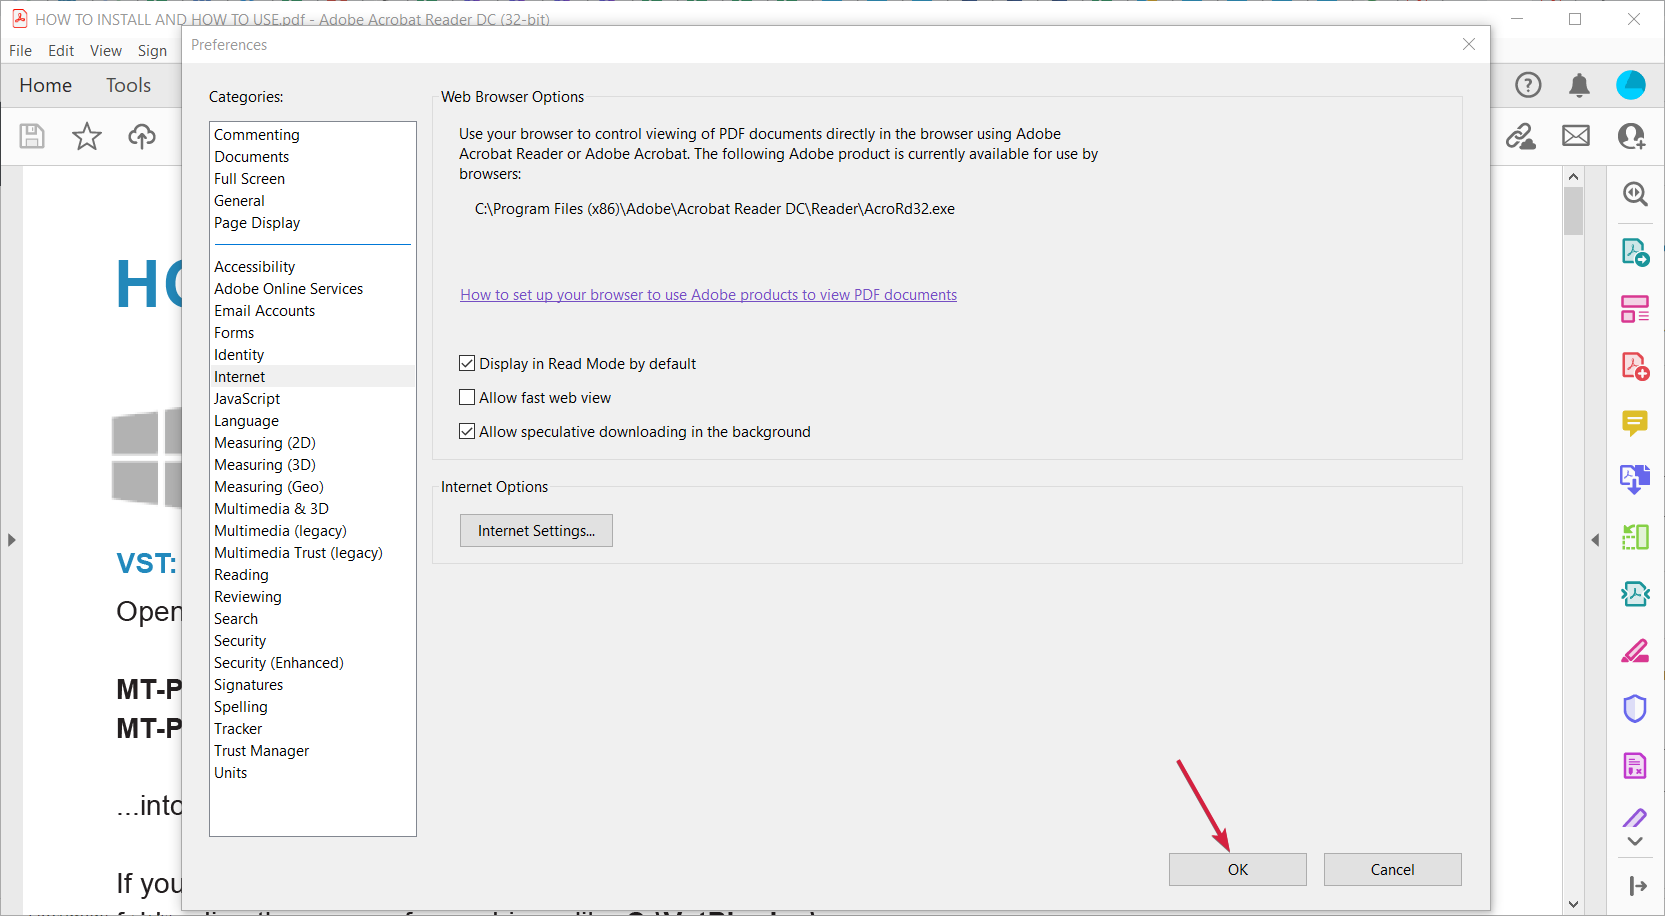
Task: Switch to the Tools tab
Action: (129, 86)
